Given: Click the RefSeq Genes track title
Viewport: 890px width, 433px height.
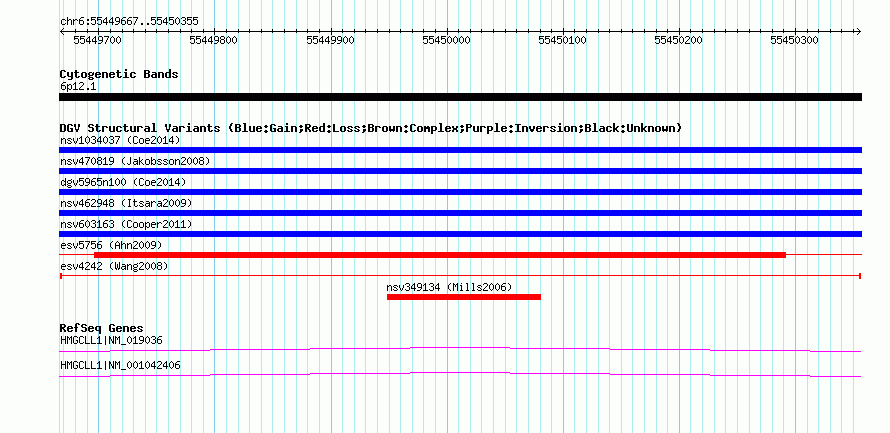Looking at the screenshot, I should [x=101, y=329].
